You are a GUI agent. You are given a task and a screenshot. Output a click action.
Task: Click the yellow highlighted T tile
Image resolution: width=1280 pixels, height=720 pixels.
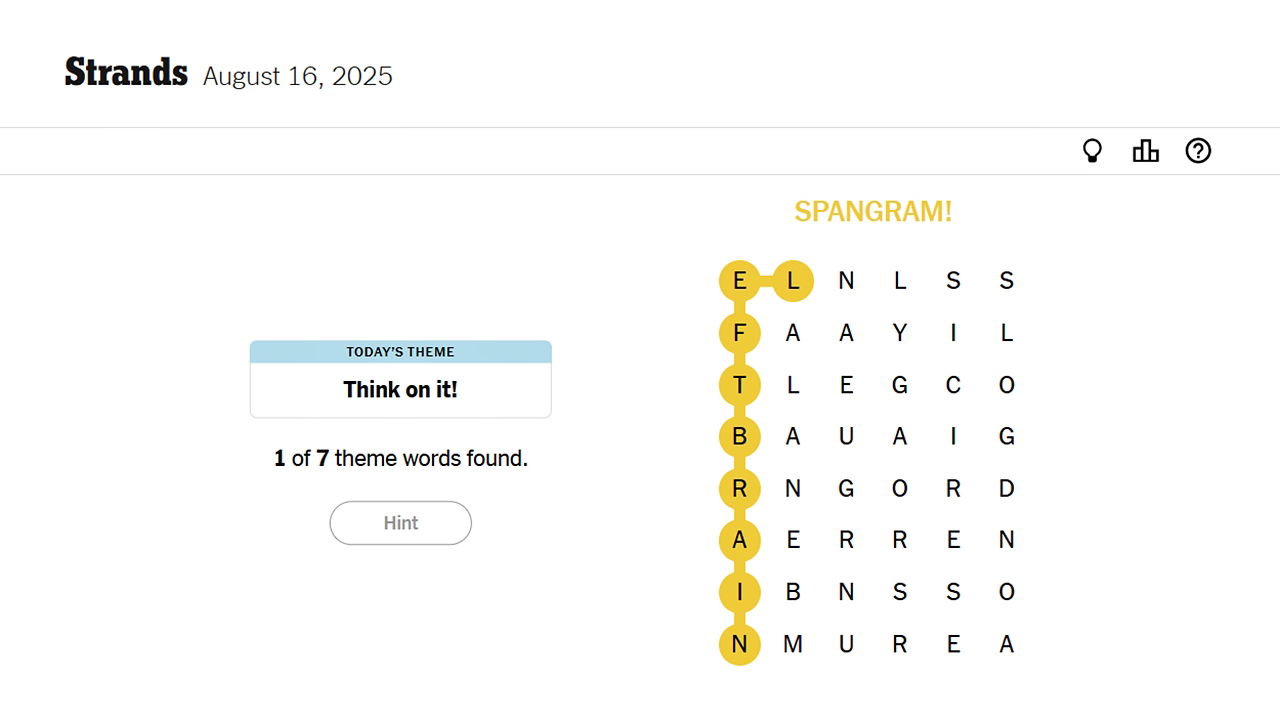coord(740,385)
